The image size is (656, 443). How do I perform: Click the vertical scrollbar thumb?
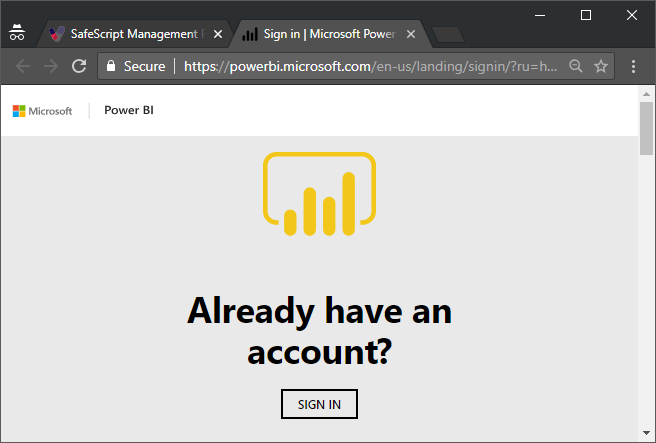click(646, 128)
